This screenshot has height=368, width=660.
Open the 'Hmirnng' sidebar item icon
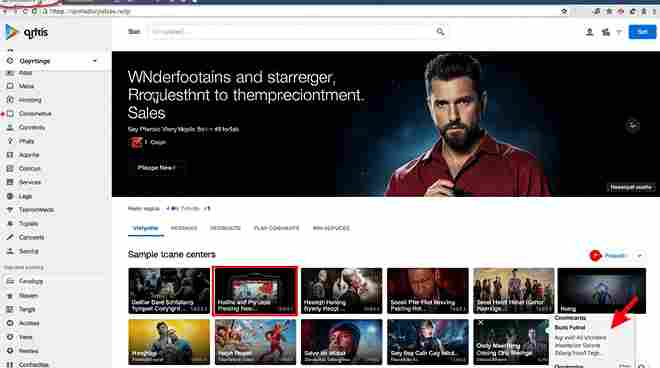[10, 100]
